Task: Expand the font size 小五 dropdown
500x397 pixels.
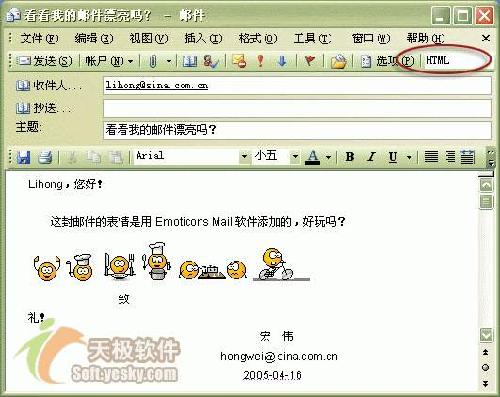Action: 295,156
